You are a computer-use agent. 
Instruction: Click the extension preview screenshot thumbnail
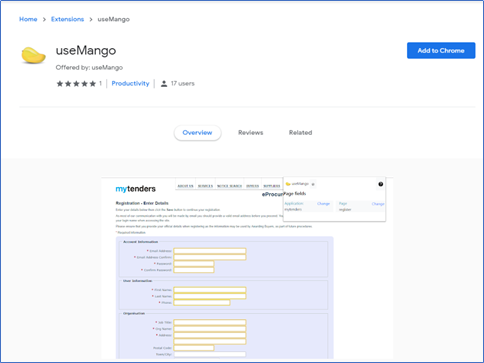247,268
